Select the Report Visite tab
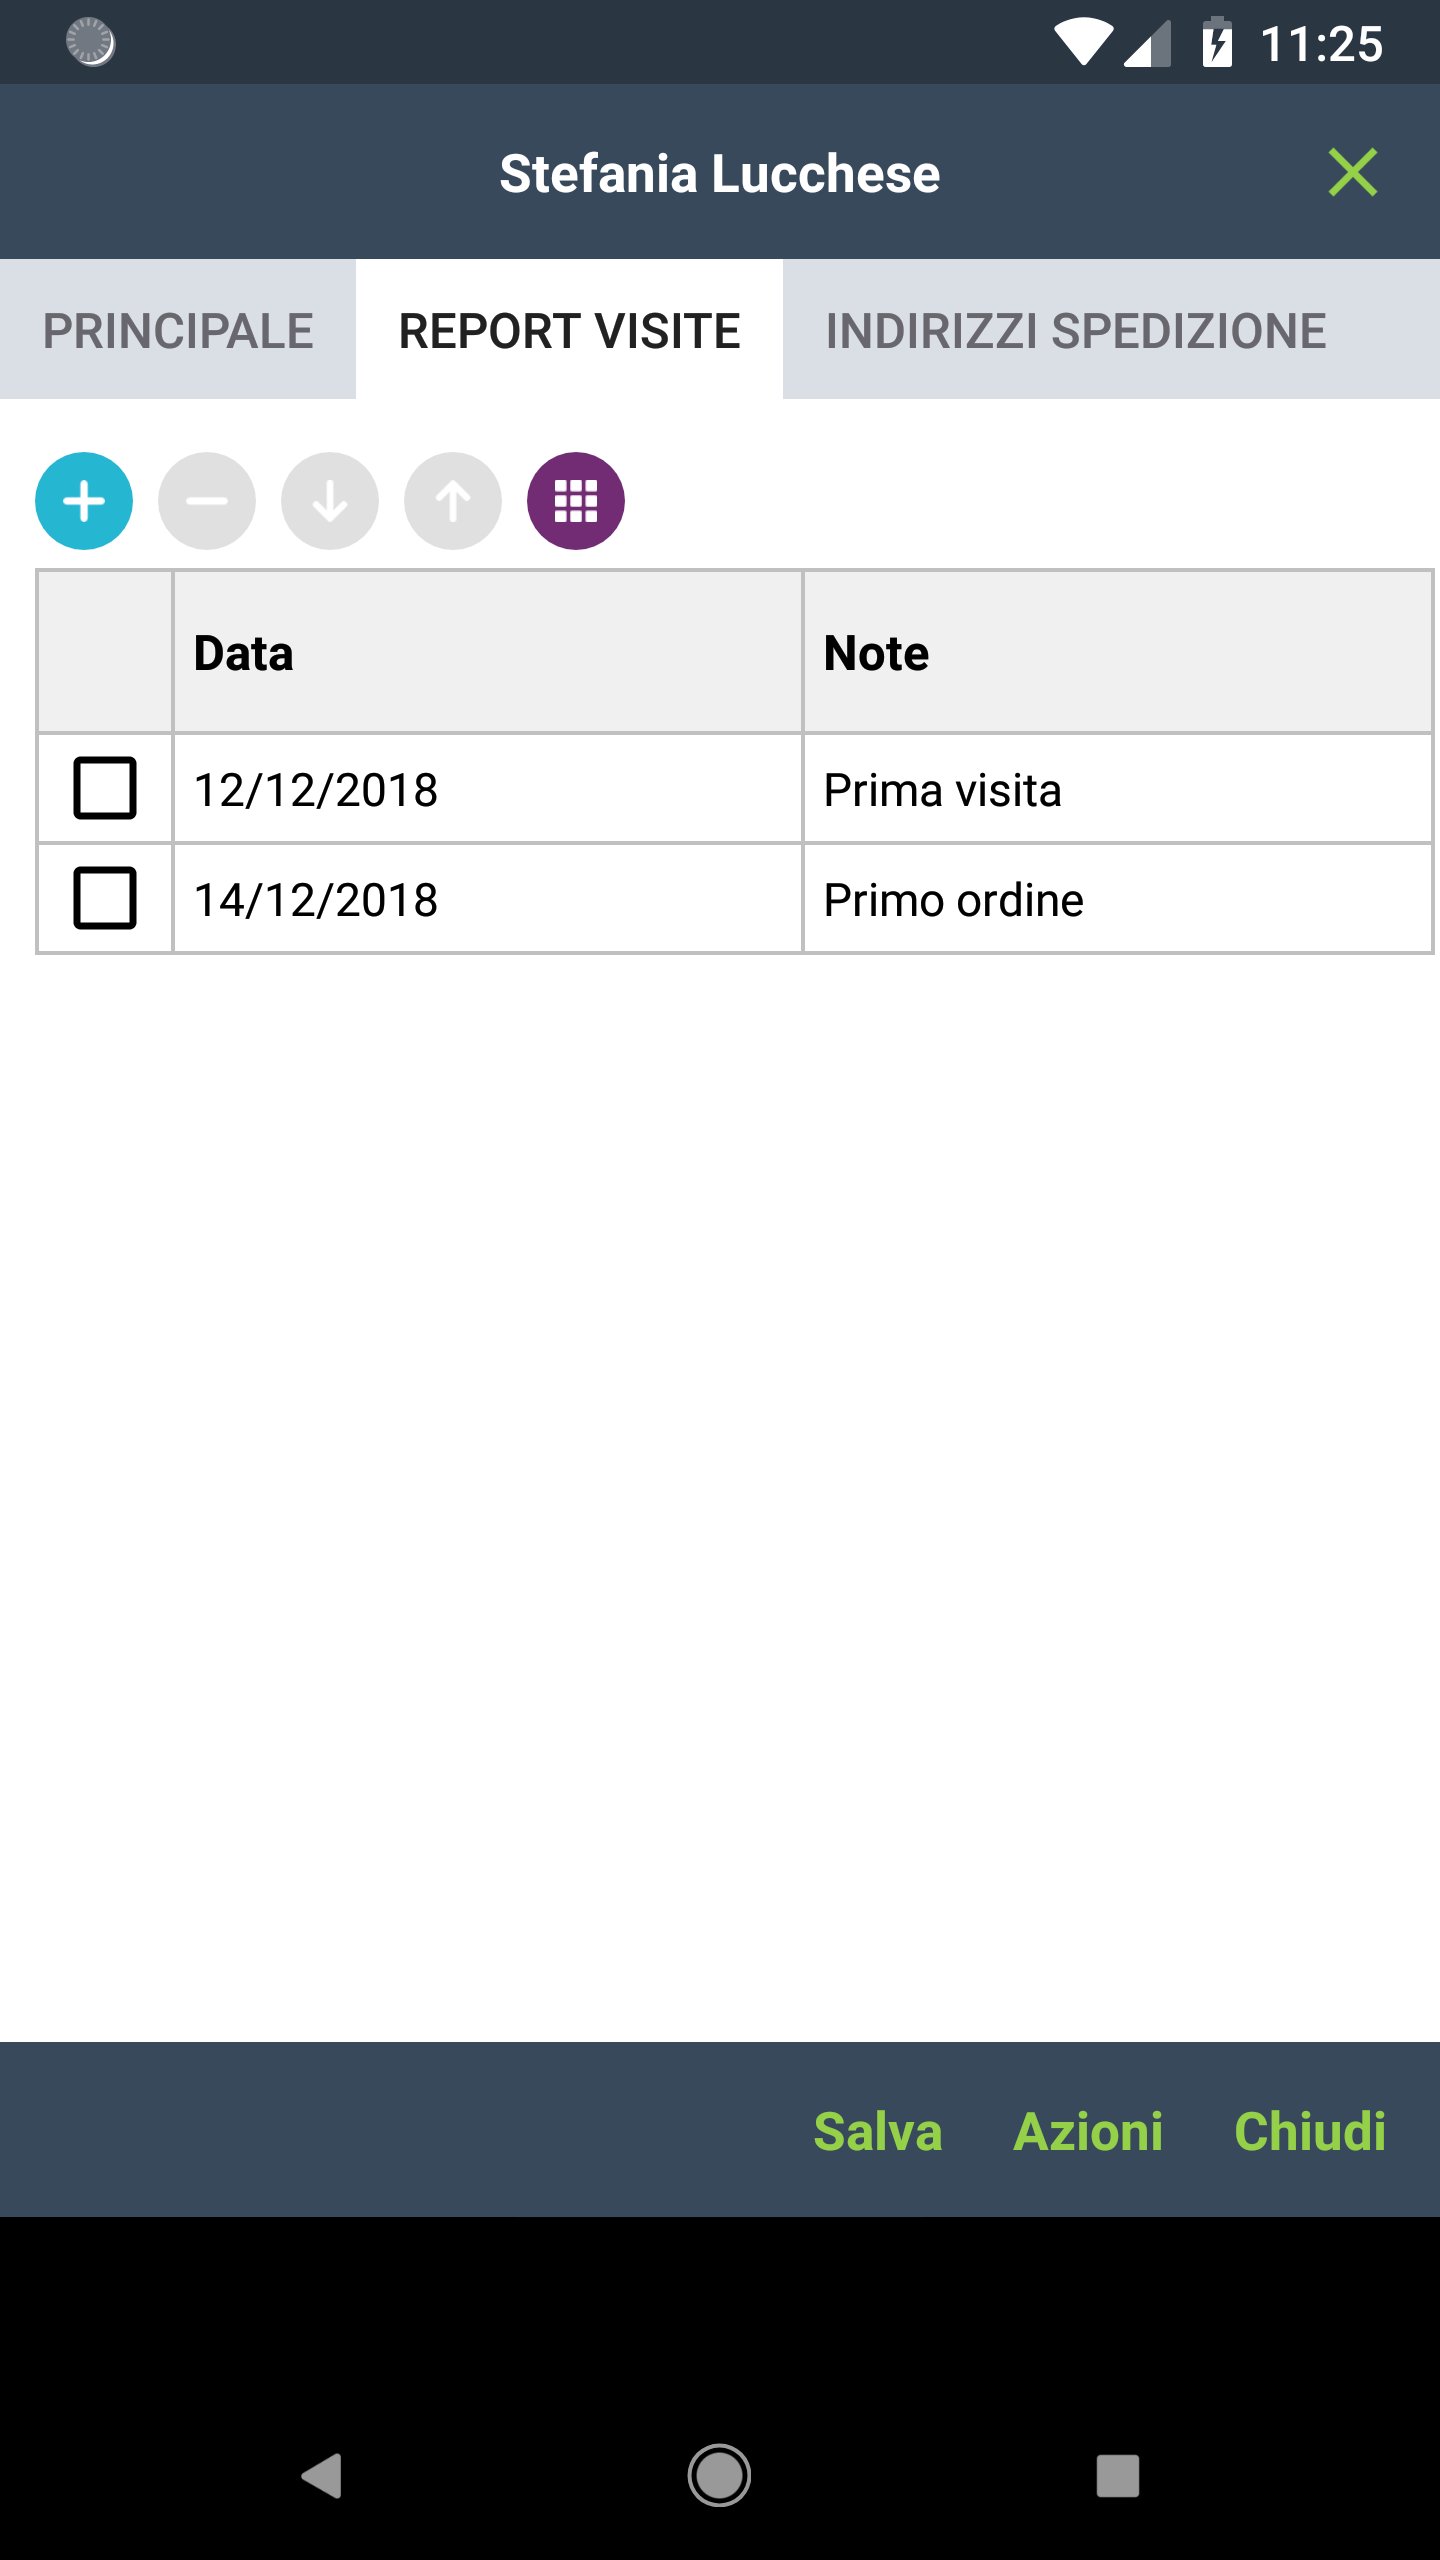Viewport: 1440px width, 2560px height. click(569, 330)
